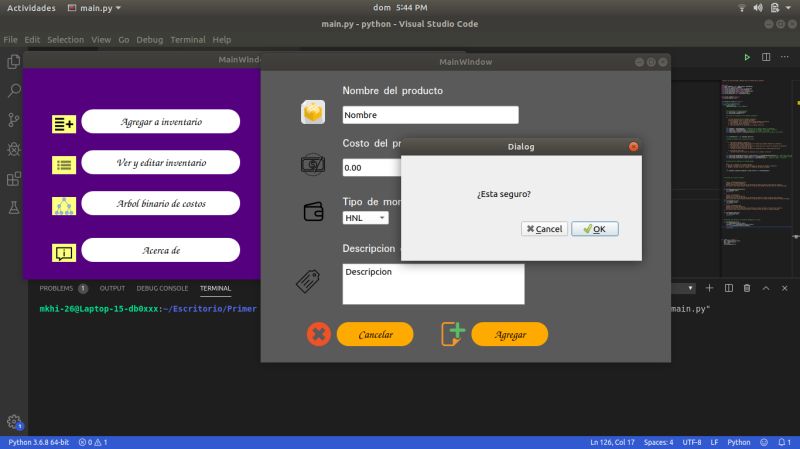Click the Agregar a inventario button
Screen dimensions: 800x449
point(161,121)
